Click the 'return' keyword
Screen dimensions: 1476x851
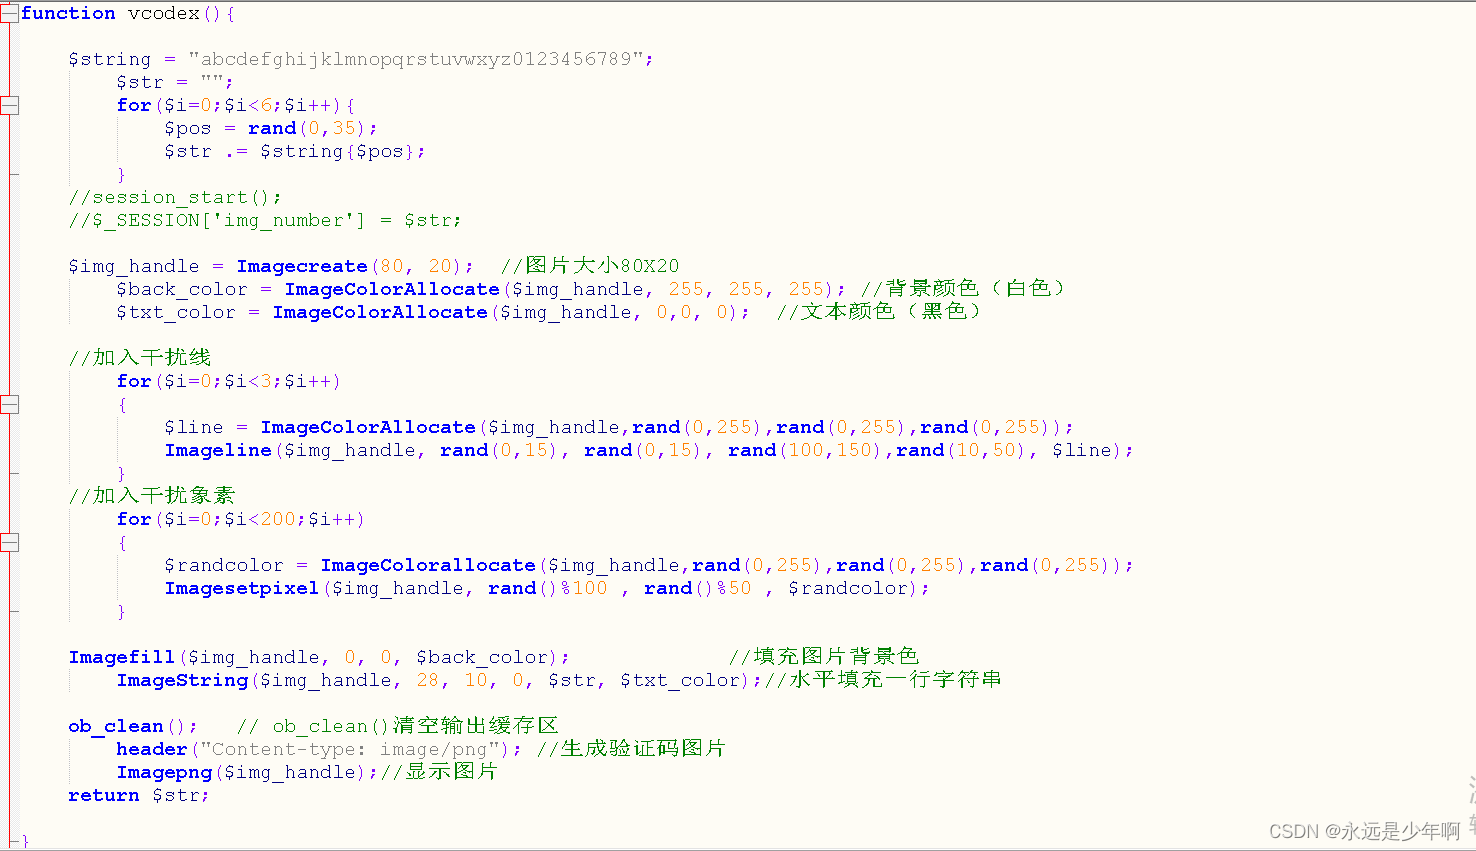coord(104,795)
